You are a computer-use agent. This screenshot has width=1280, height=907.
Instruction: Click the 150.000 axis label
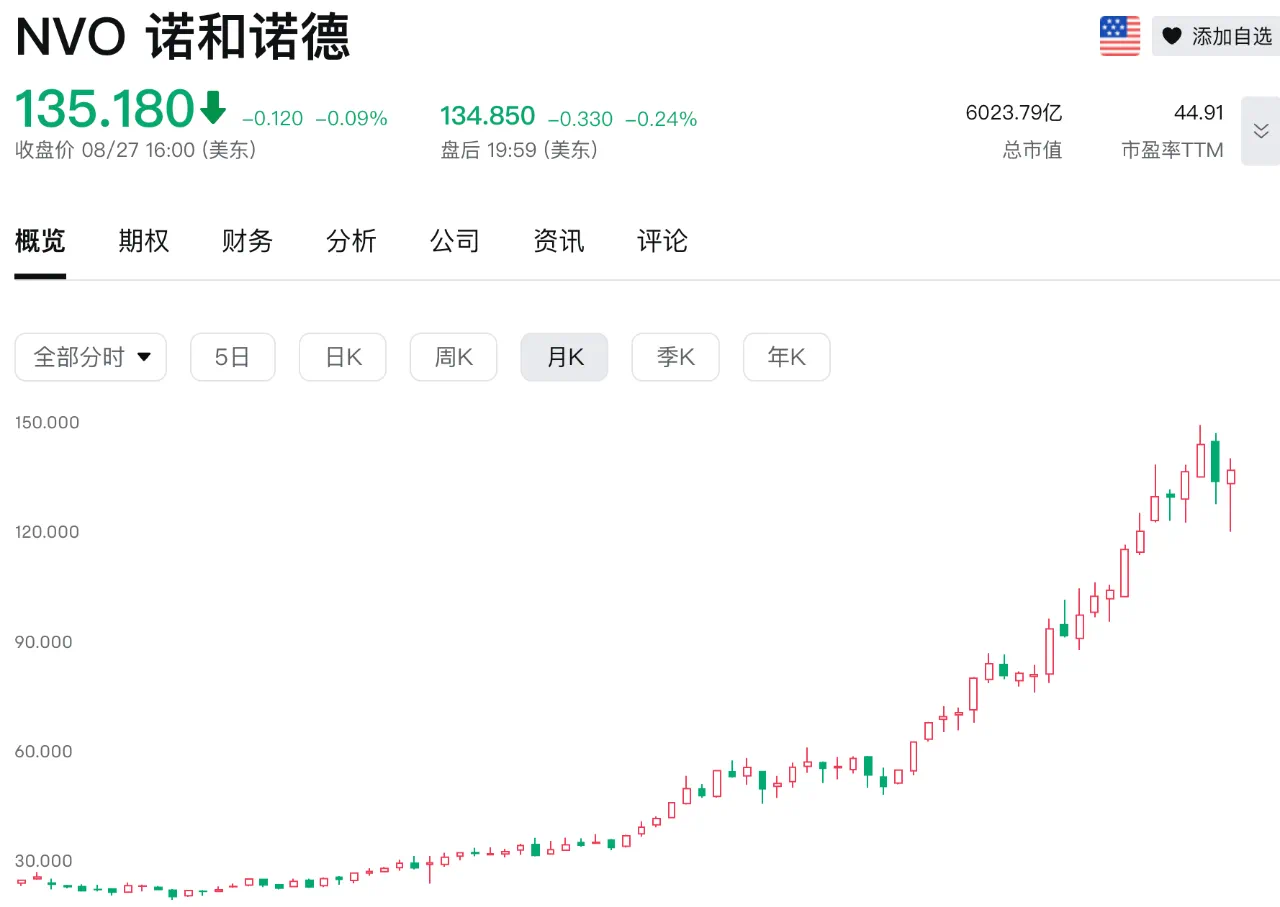click(47, 422)
